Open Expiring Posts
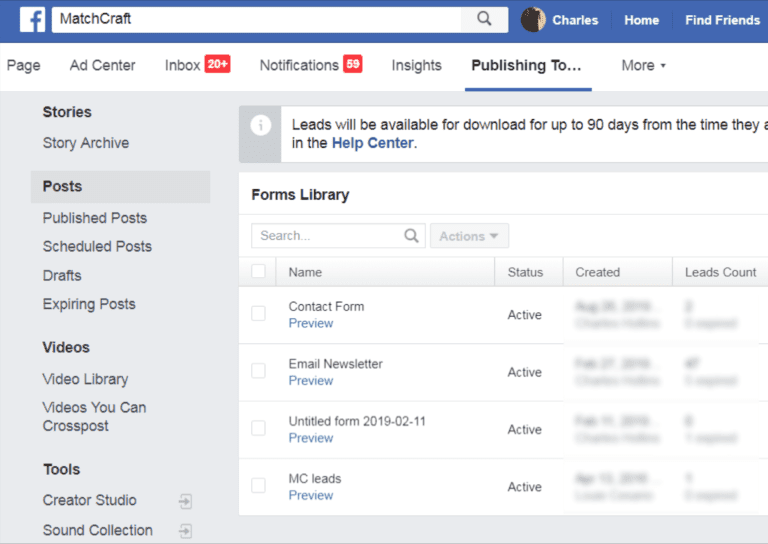Viewport: 768px width, 544px height. tap(89, 304)
